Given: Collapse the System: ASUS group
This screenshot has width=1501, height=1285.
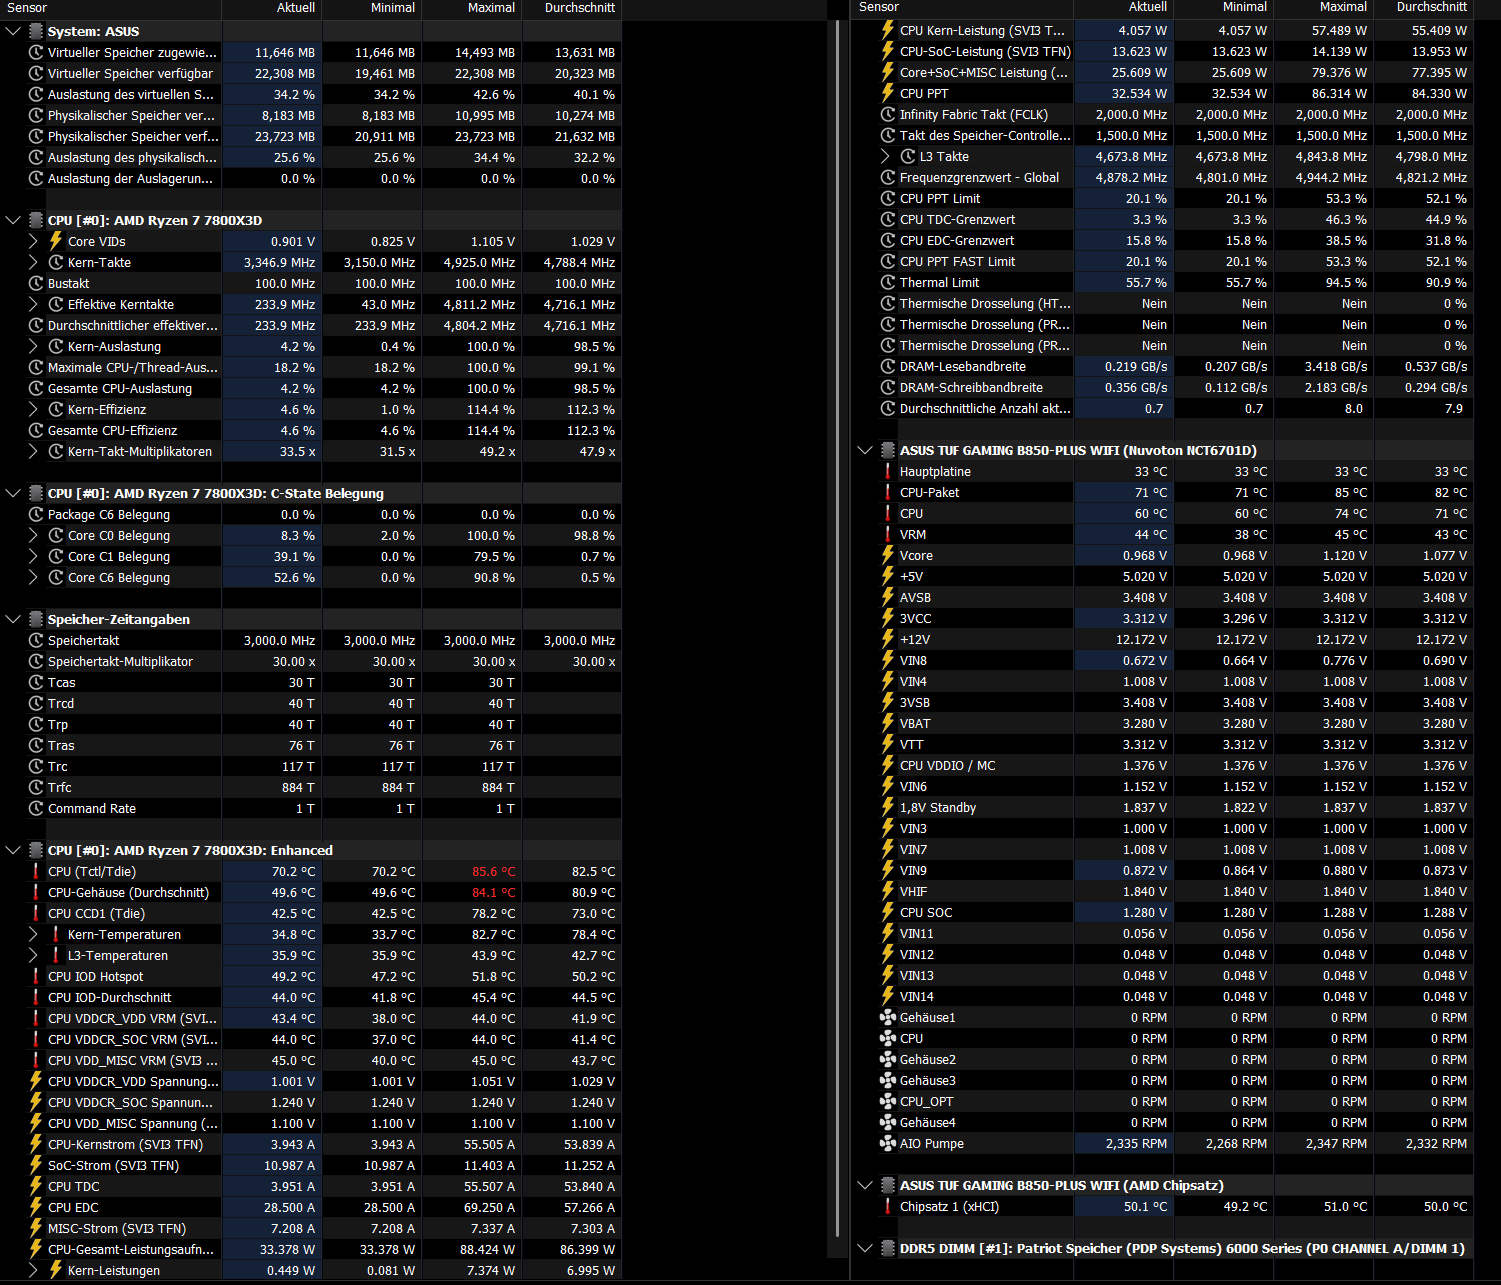Looking at the screenshot, I should click(x=13, y=31).
